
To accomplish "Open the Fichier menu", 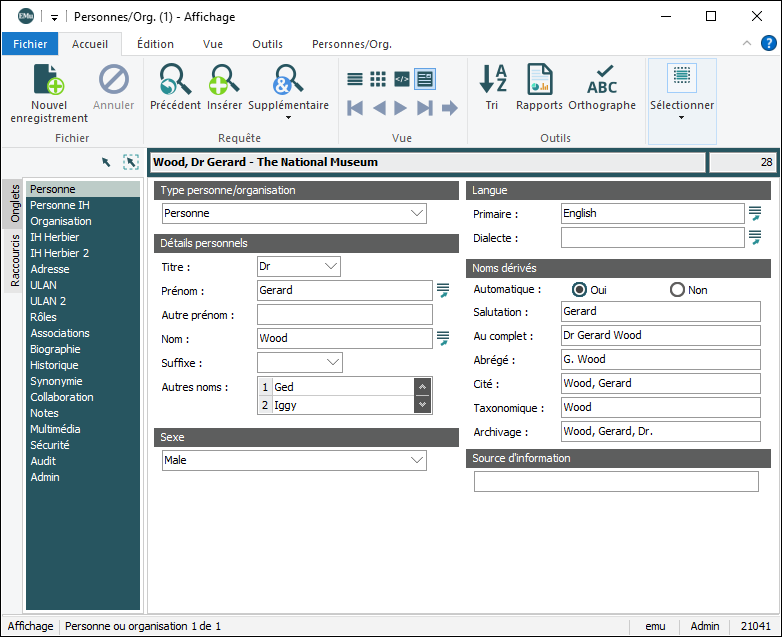I will [30, 44].
